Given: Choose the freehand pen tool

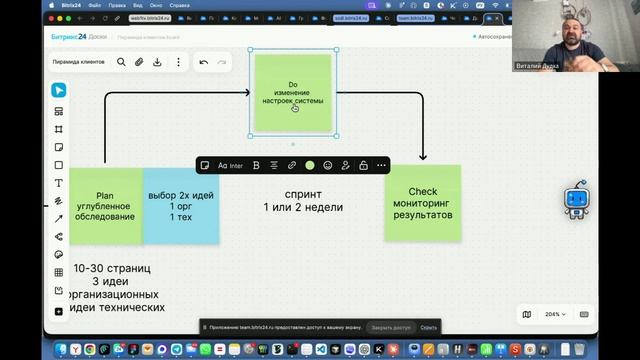Looking at the screenshot, I should point(59,201).
